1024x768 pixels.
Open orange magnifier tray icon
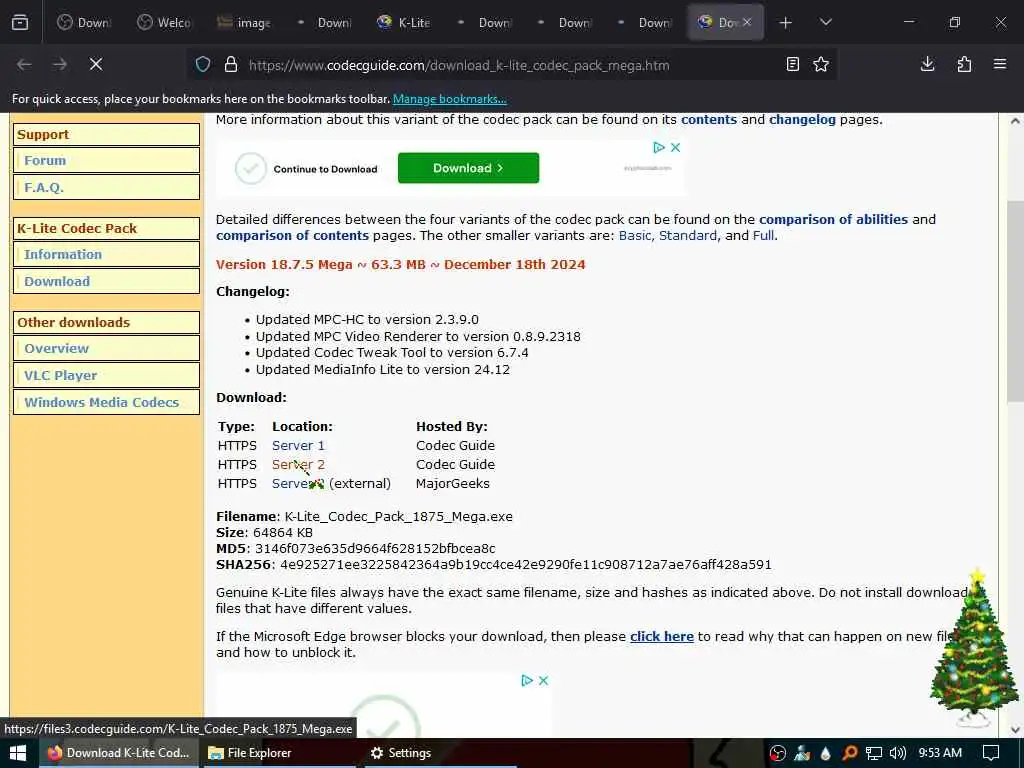pos(850,753)
